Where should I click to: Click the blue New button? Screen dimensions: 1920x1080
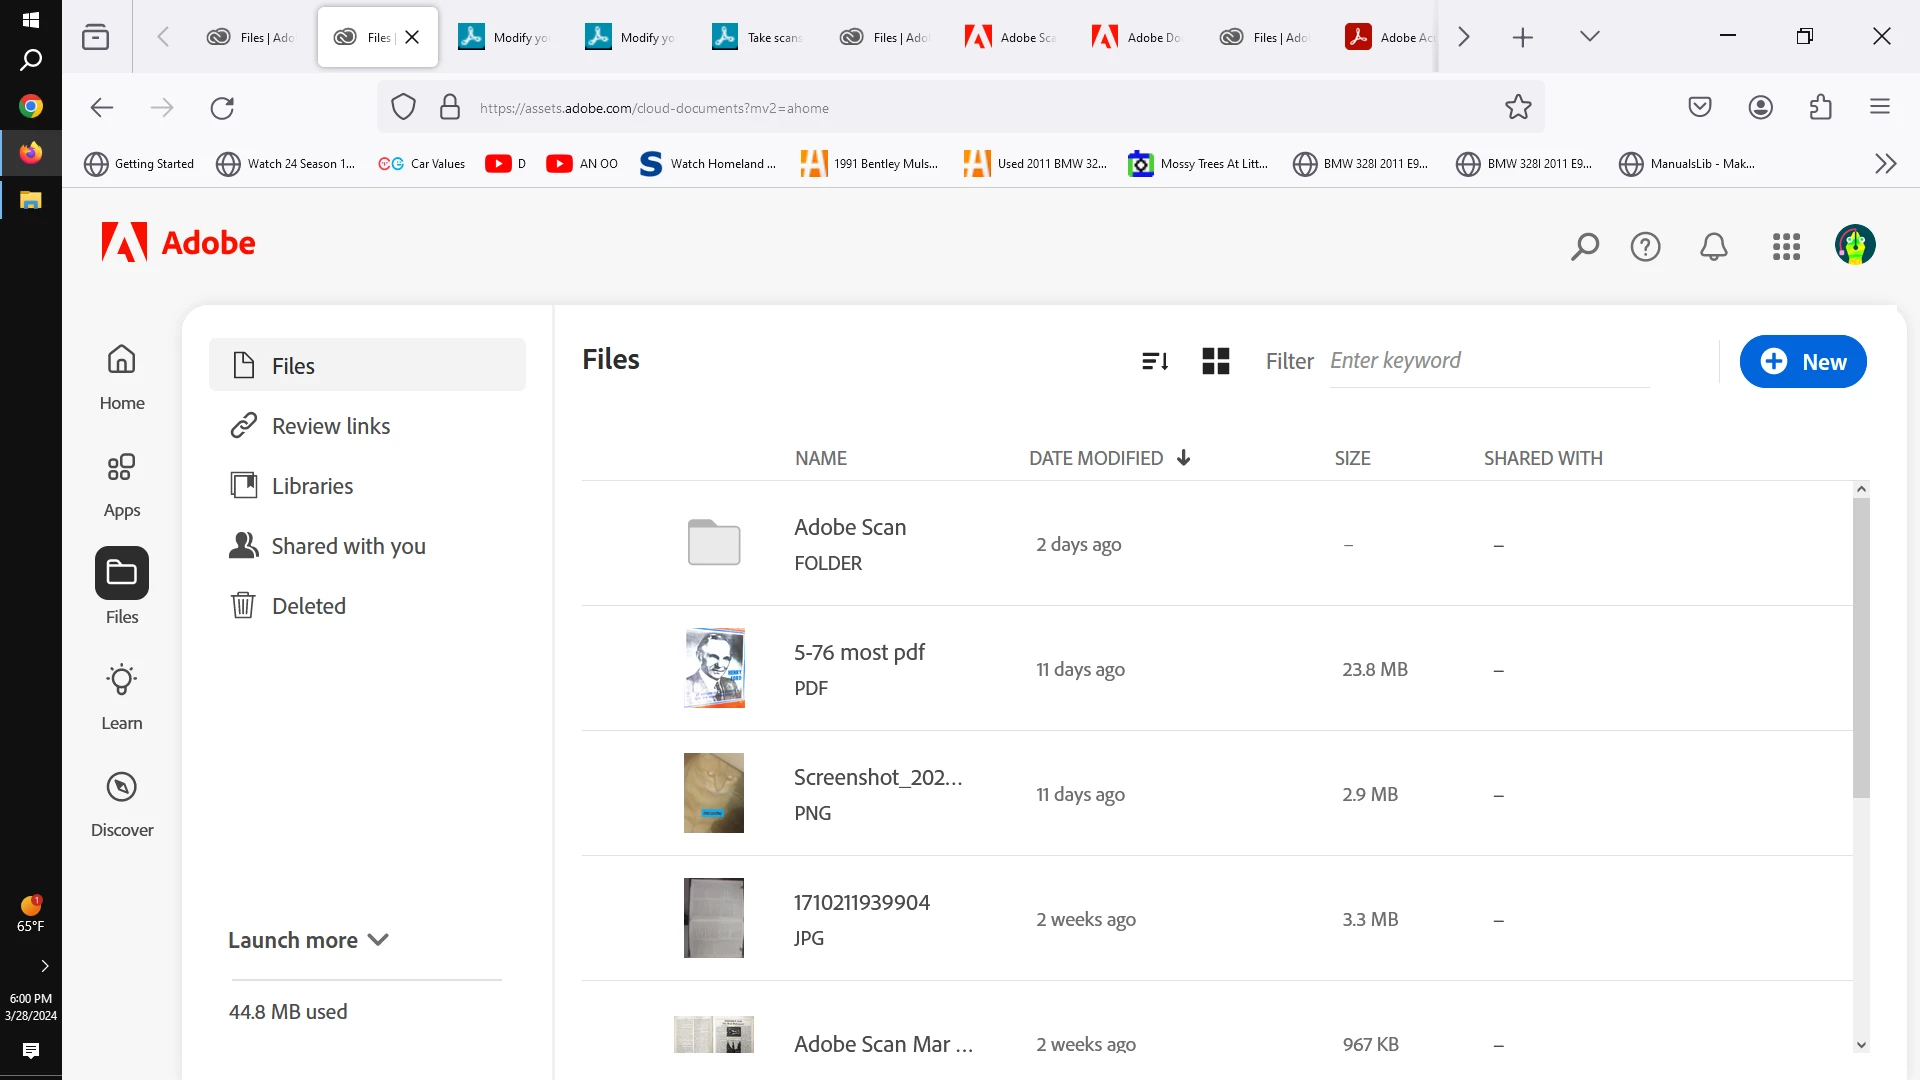pyautogui.click(x=1802, y=362)
